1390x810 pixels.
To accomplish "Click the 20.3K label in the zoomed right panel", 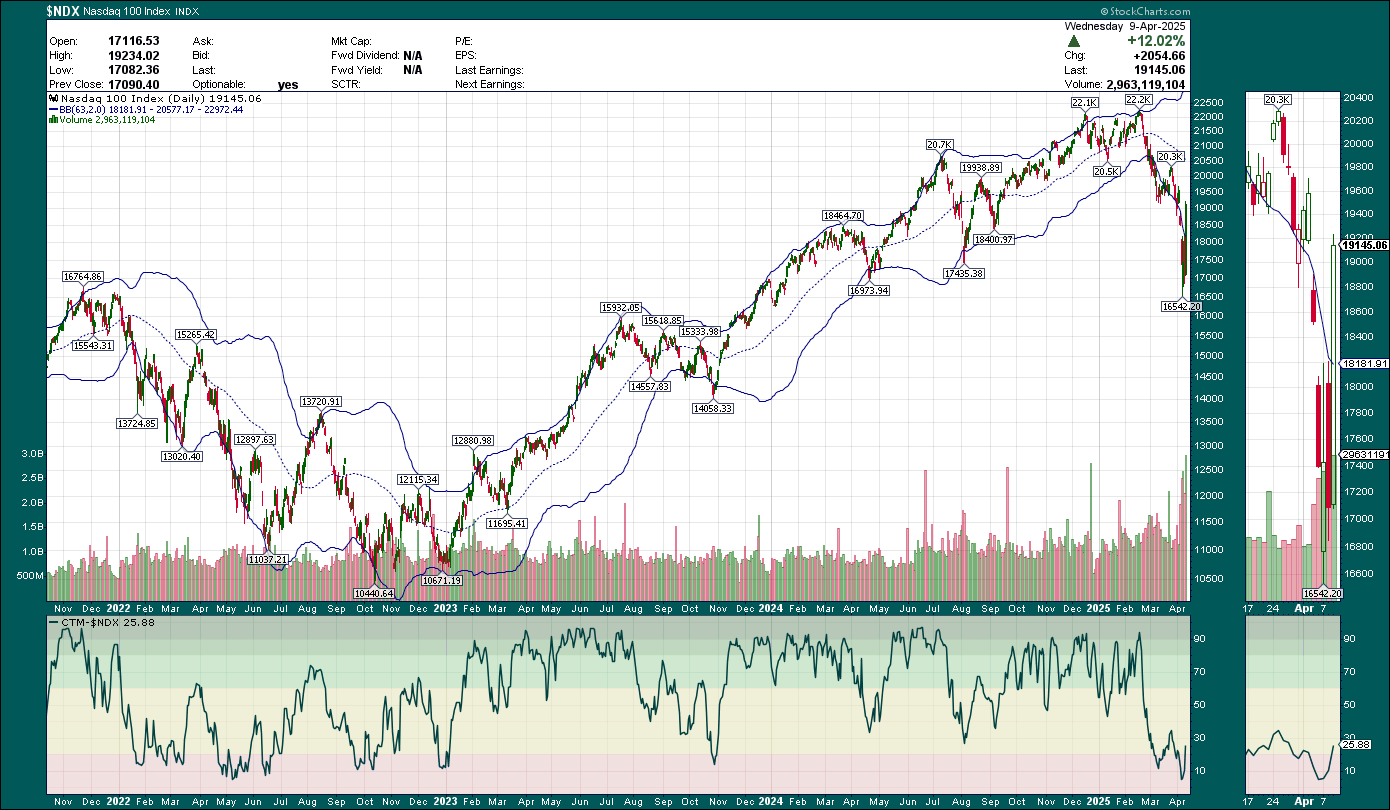I will pyautogui.click(x=1277, y=100).
